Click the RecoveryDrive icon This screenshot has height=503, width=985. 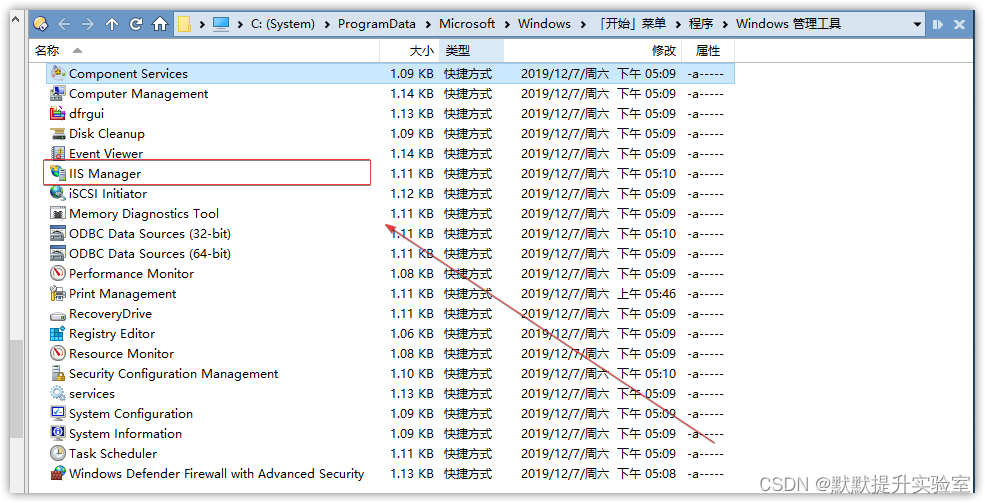click(x=58, y=314)
